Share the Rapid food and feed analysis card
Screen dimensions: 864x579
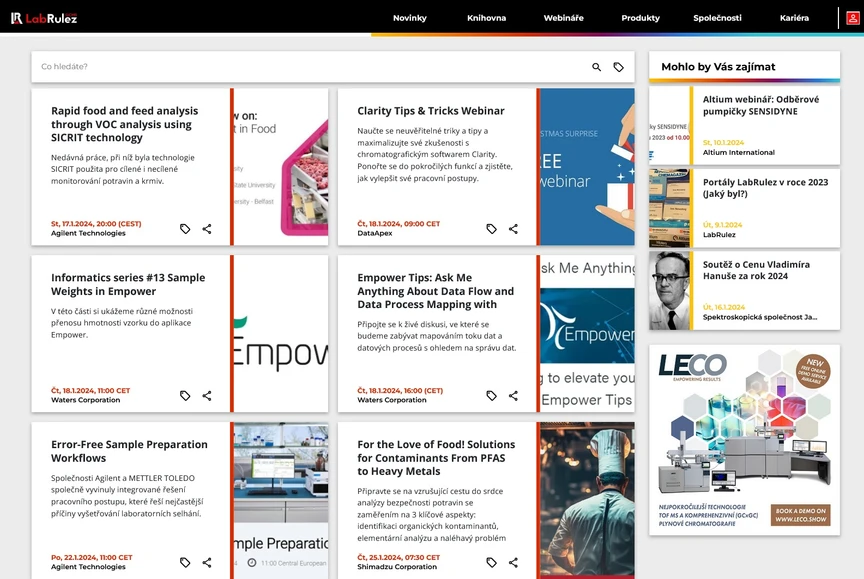207,229
